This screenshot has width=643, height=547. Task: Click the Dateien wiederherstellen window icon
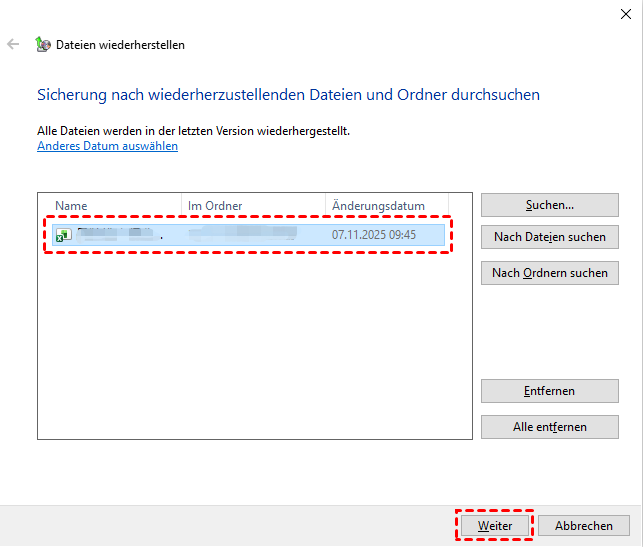(x=43, y=44)
